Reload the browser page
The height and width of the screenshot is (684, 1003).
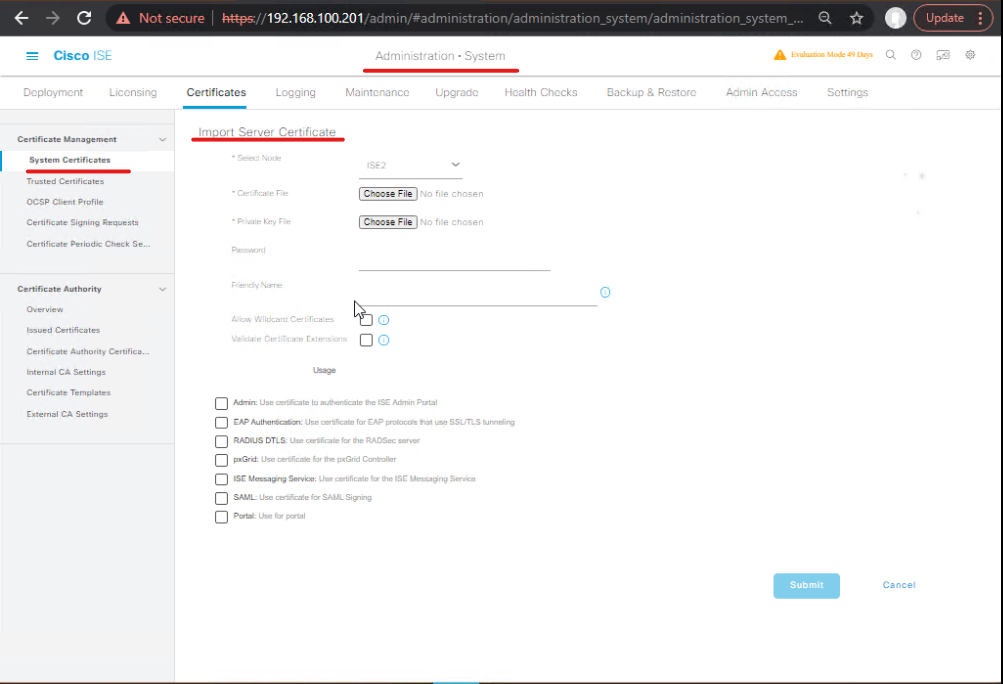click(84, 18)
